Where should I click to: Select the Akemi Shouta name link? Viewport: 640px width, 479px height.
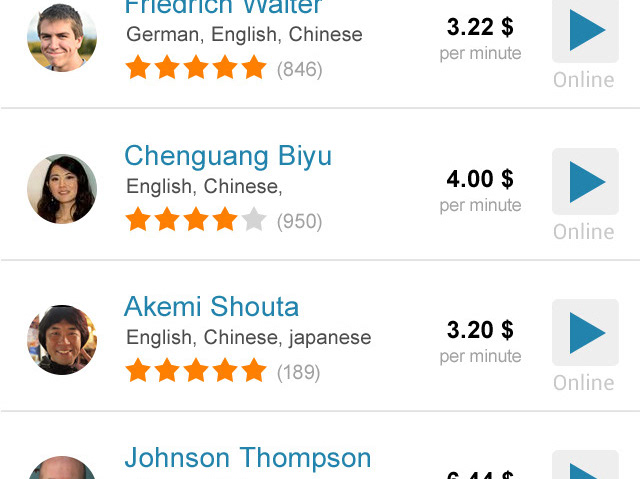[211, 306]
